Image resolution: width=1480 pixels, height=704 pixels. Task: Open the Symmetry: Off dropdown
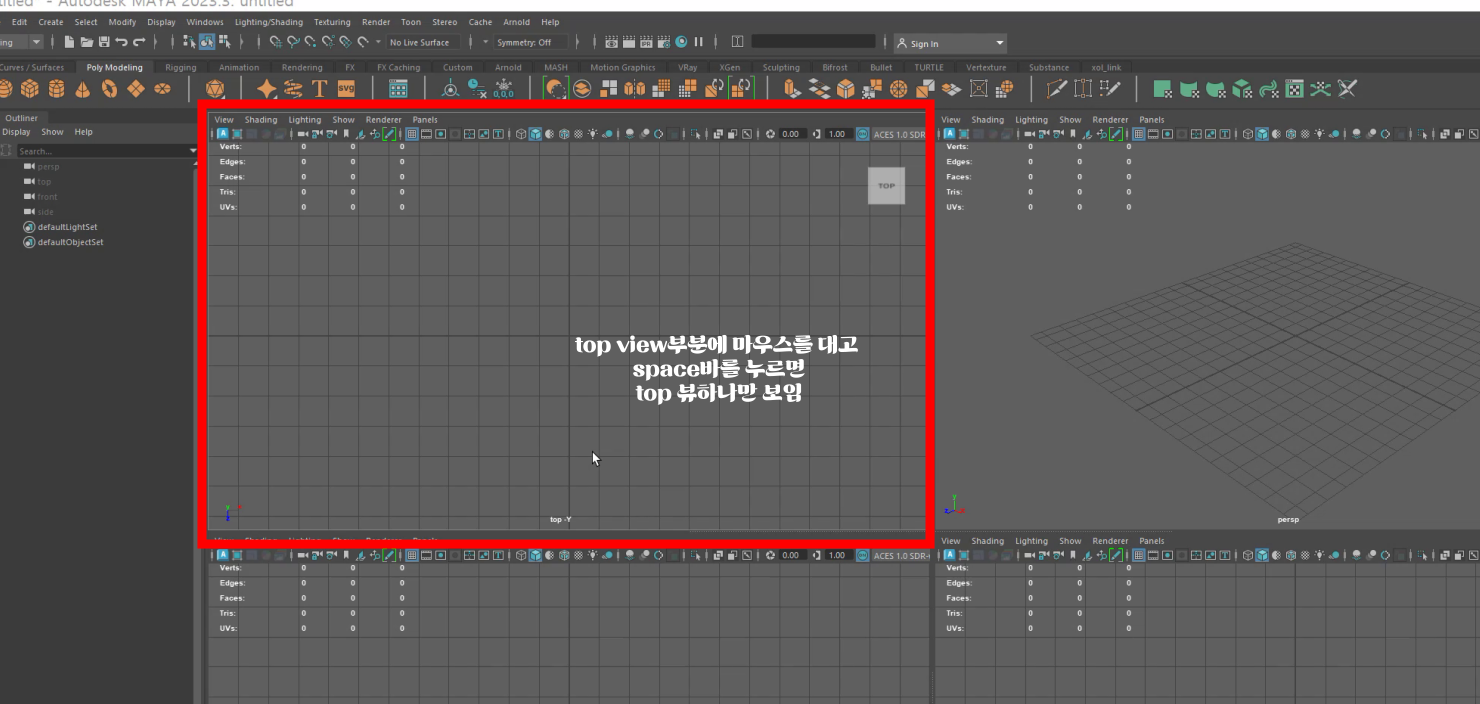pos(530,42)
